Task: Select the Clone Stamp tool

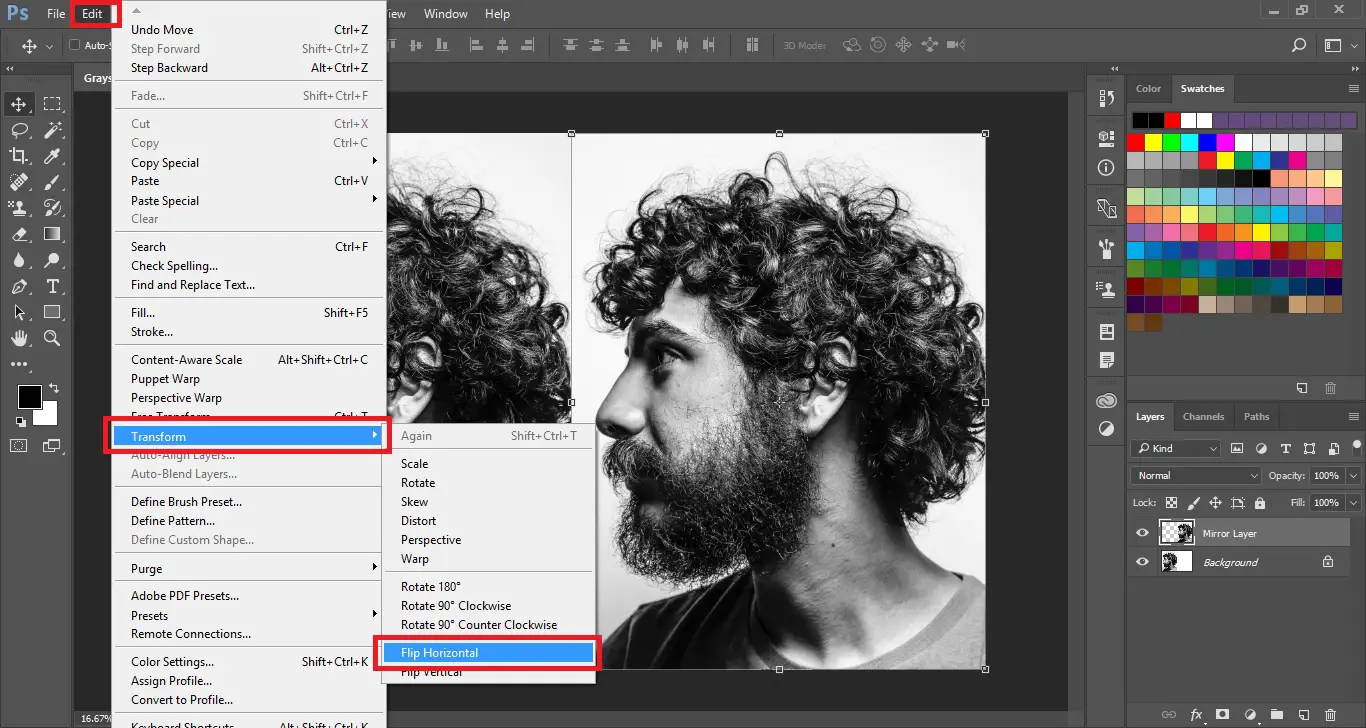Action: (18, 208)
